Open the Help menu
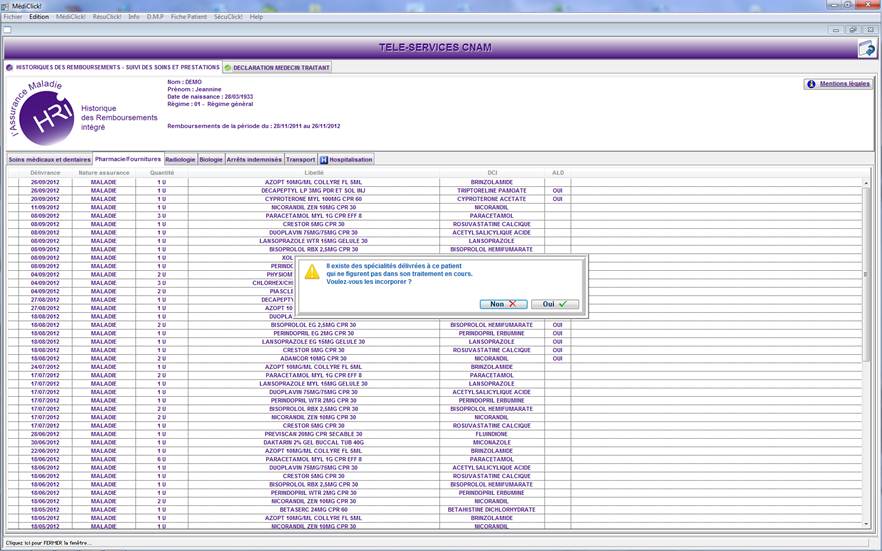This screenshot has width=882, height=551. tap(256, 17)
